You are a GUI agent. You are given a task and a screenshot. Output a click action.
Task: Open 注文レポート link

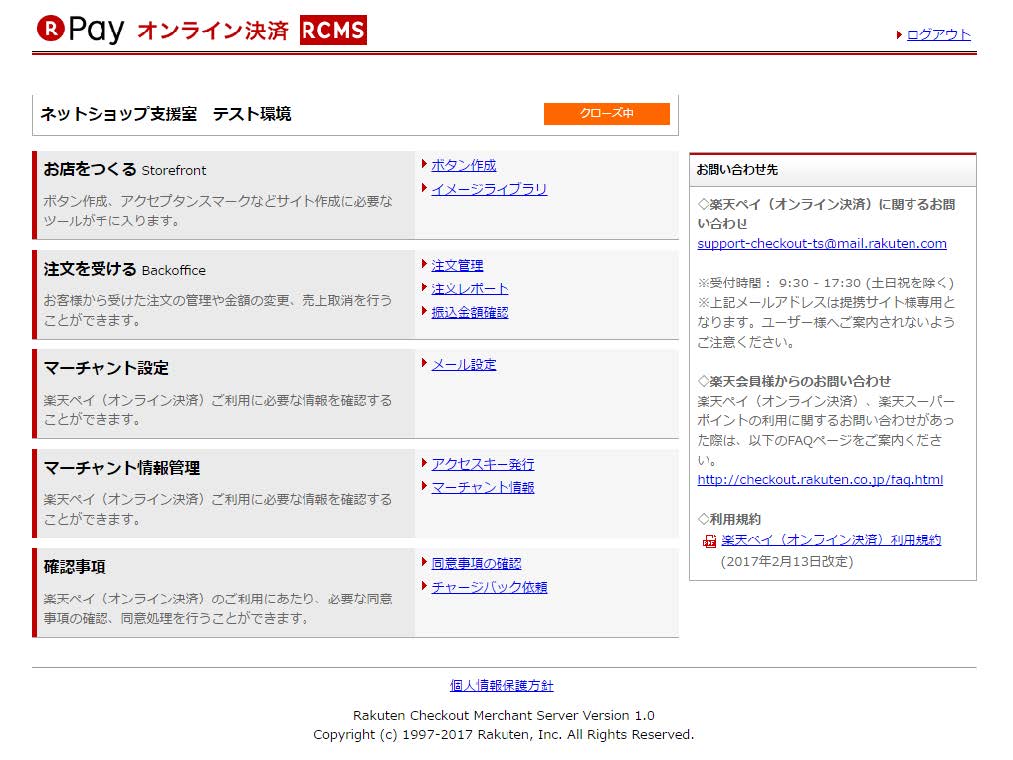pos(470,289)
